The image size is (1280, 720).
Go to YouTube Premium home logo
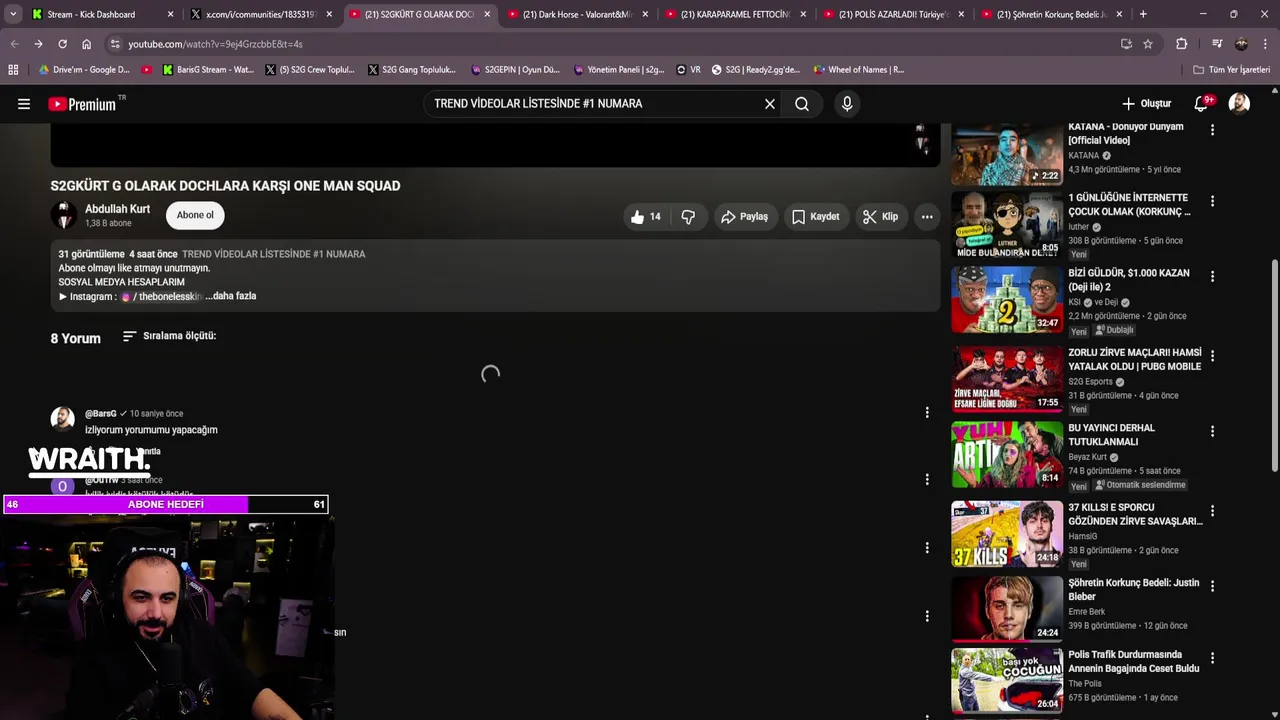click(x=83, y=104)
